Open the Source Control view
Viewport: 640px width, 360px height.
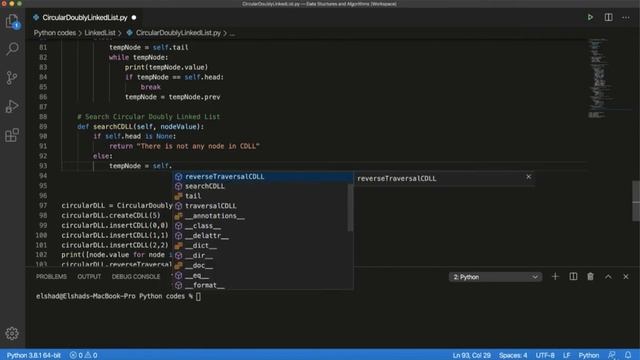coord(12,78)
